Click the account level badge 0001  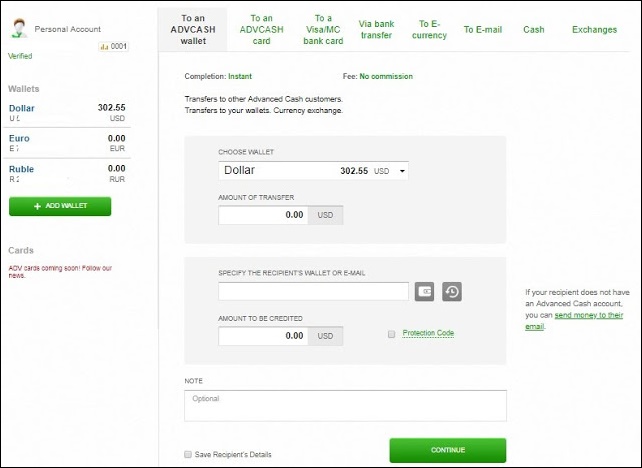(114, 47)
